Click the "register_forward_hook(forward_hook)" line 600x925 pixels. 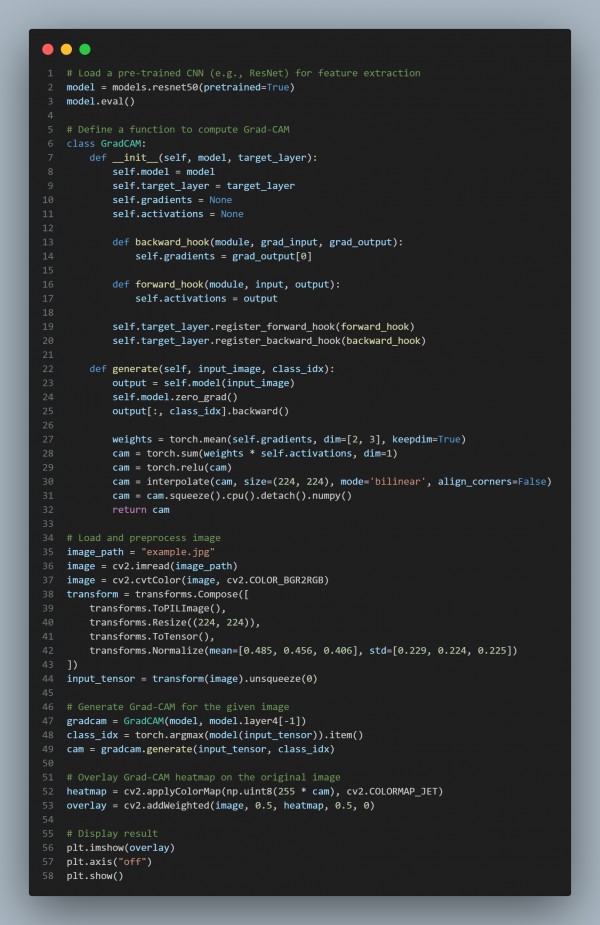click(x=264, y=327)
